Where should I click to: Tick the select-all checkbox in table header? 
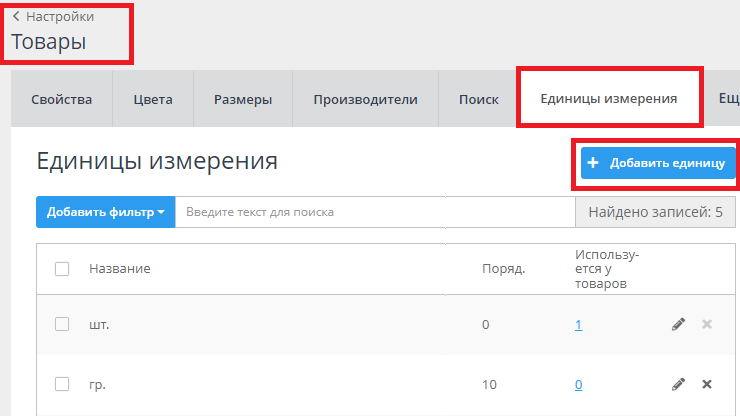tap(62, 269)
